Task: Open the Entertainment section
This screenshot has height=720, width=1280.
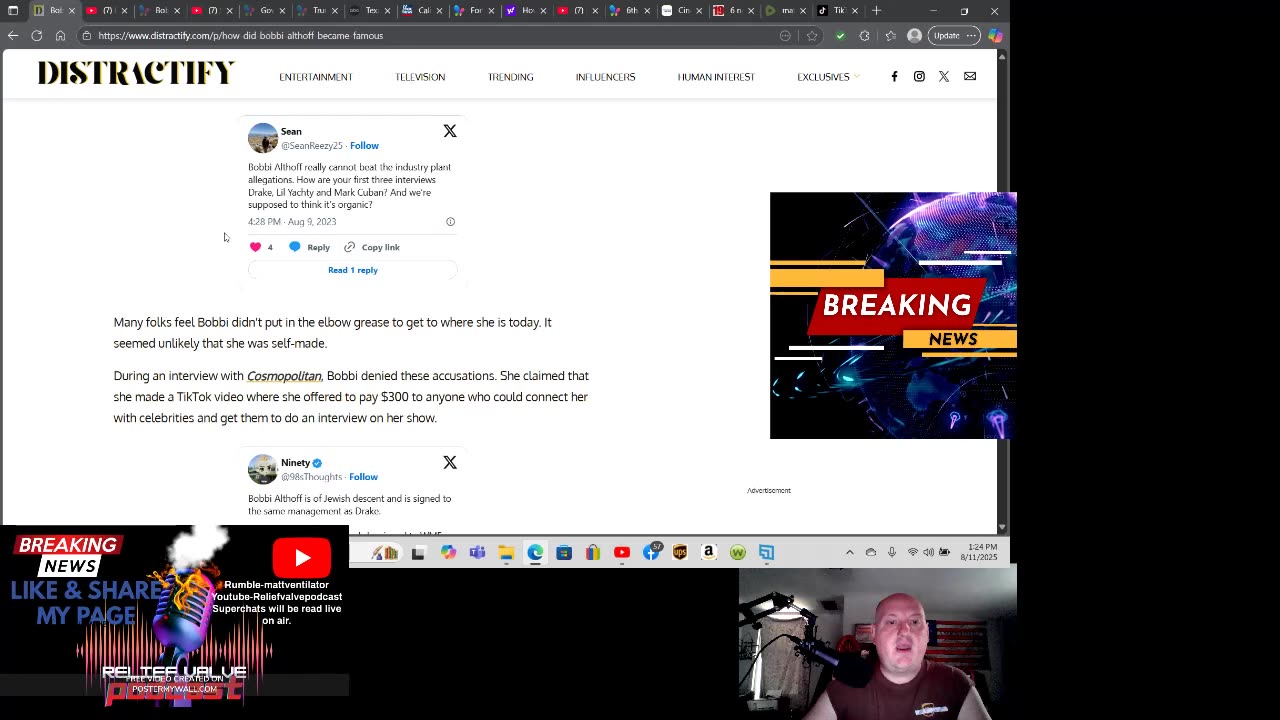Action: coord(316,77)
